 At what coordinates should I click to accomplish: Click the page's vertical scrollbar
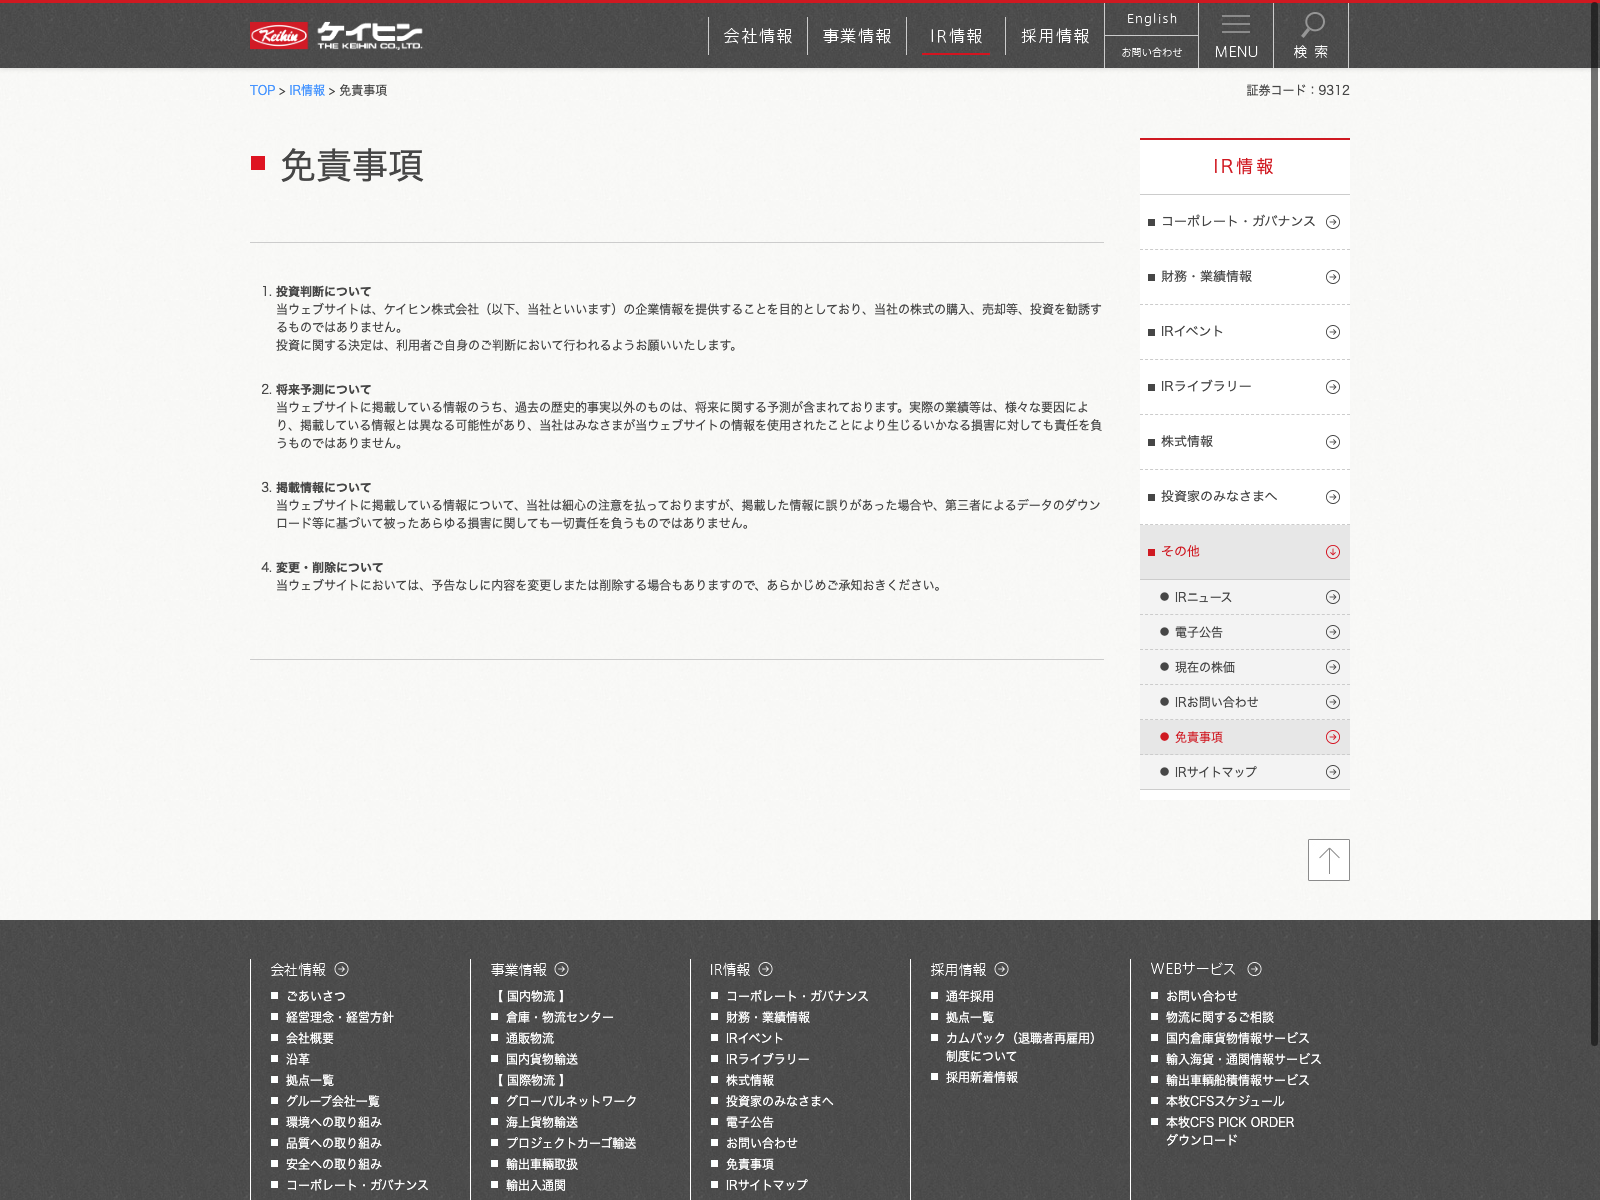(1595, 500)
